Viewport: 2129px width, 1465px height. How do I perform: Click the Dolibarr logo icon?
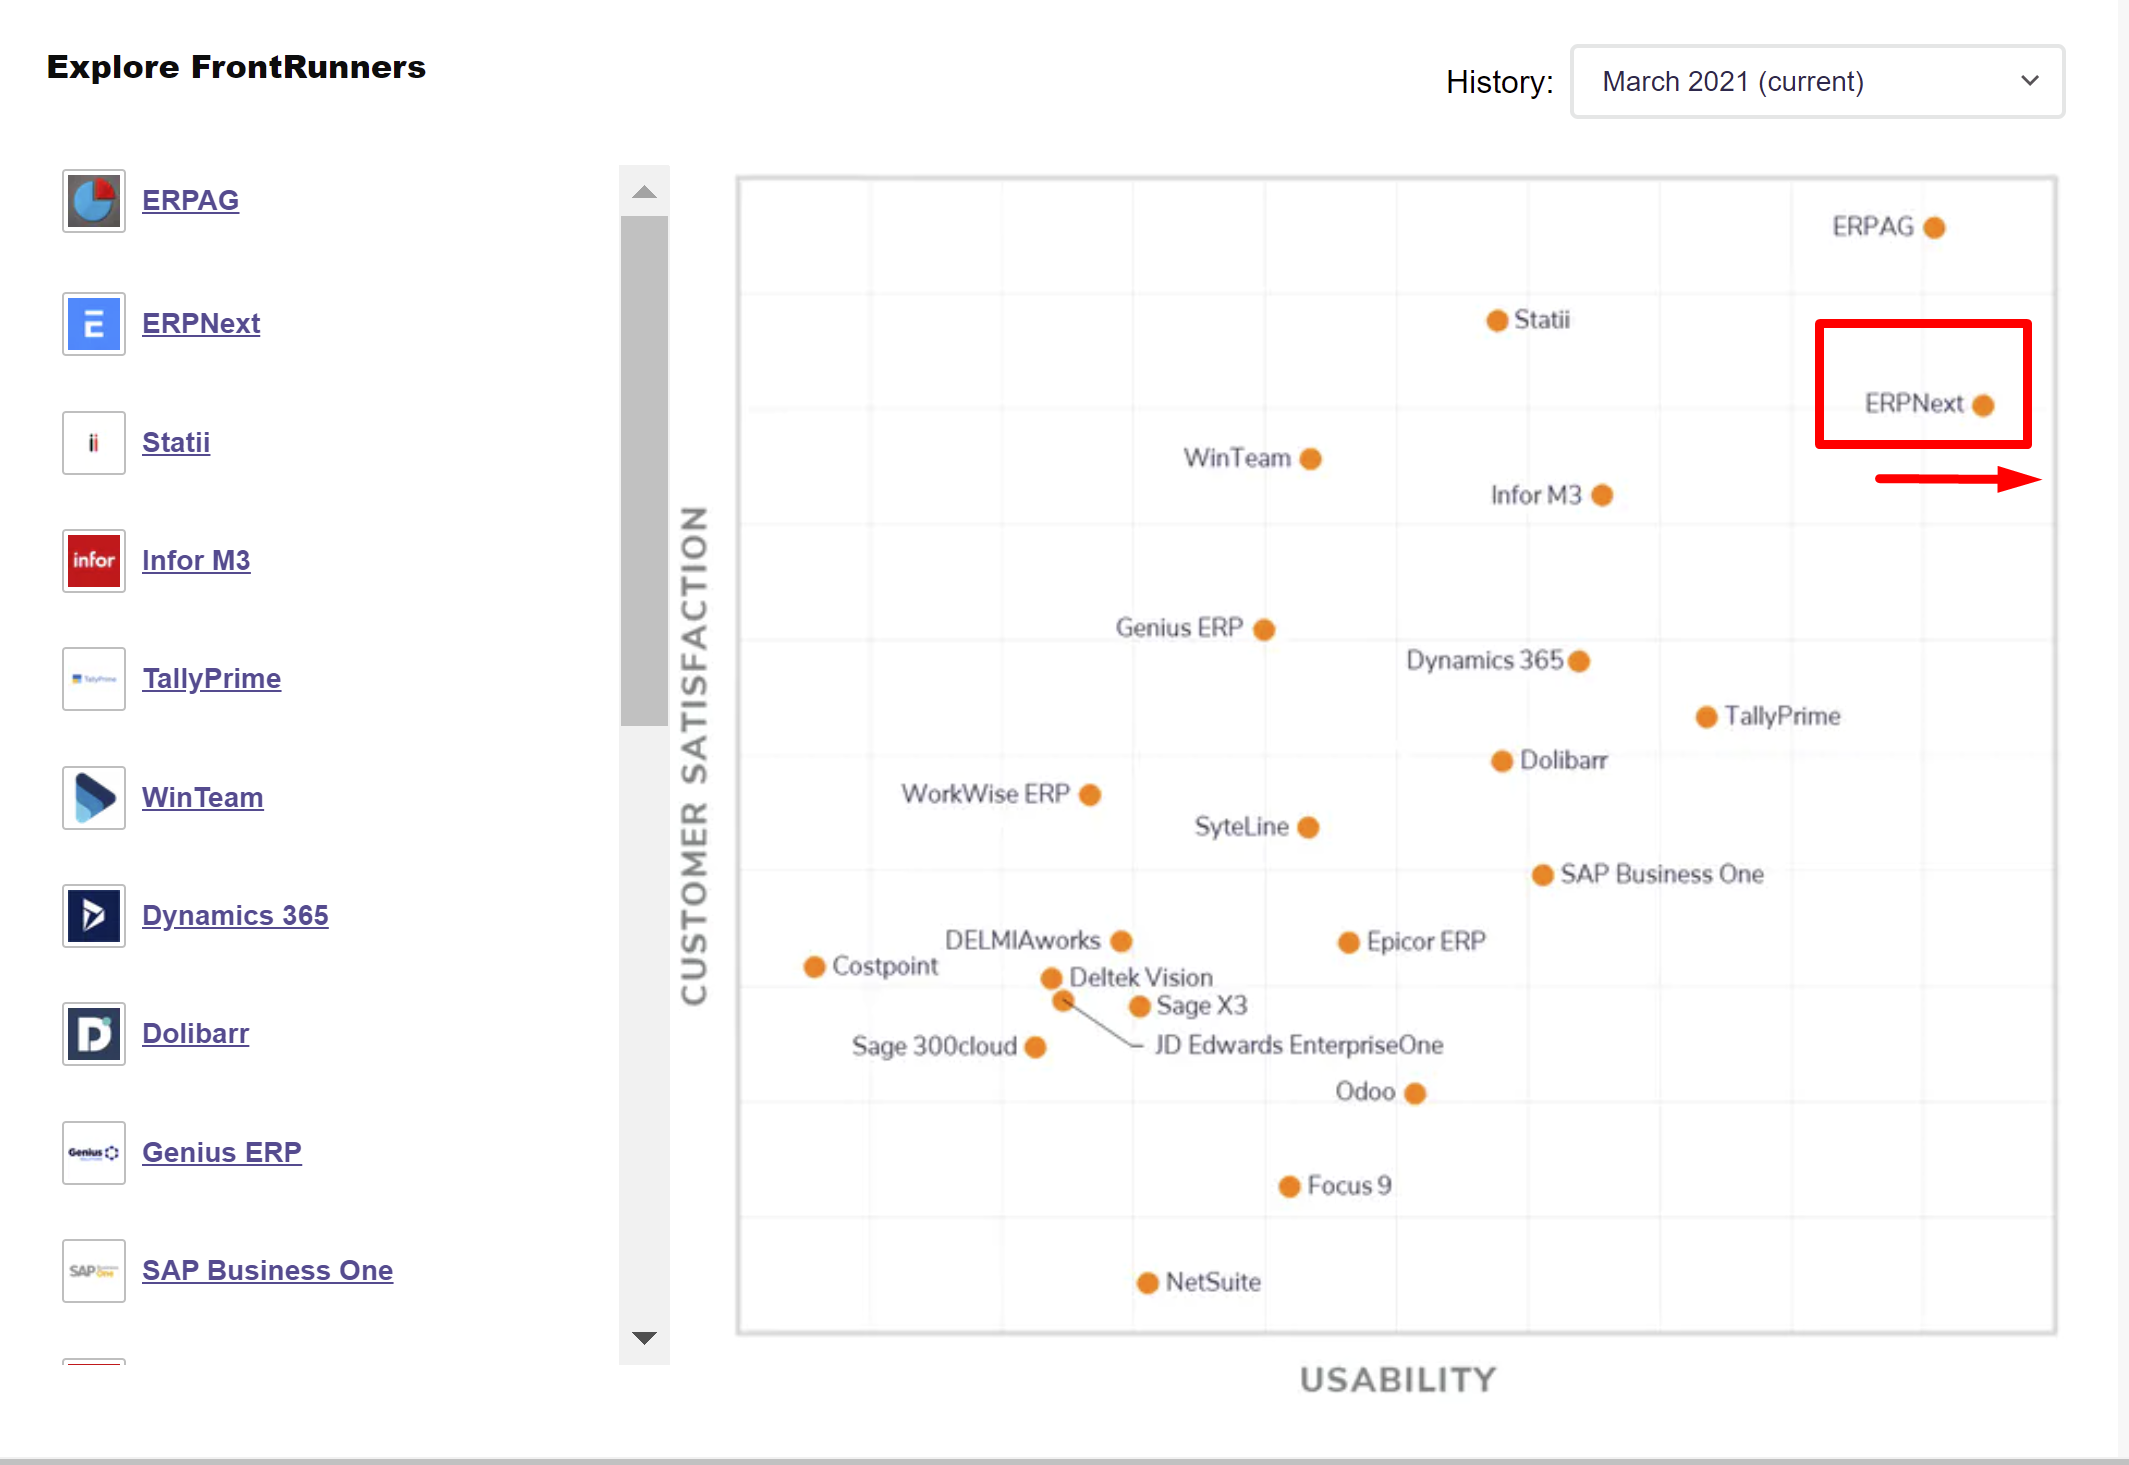click(93, 1033)
